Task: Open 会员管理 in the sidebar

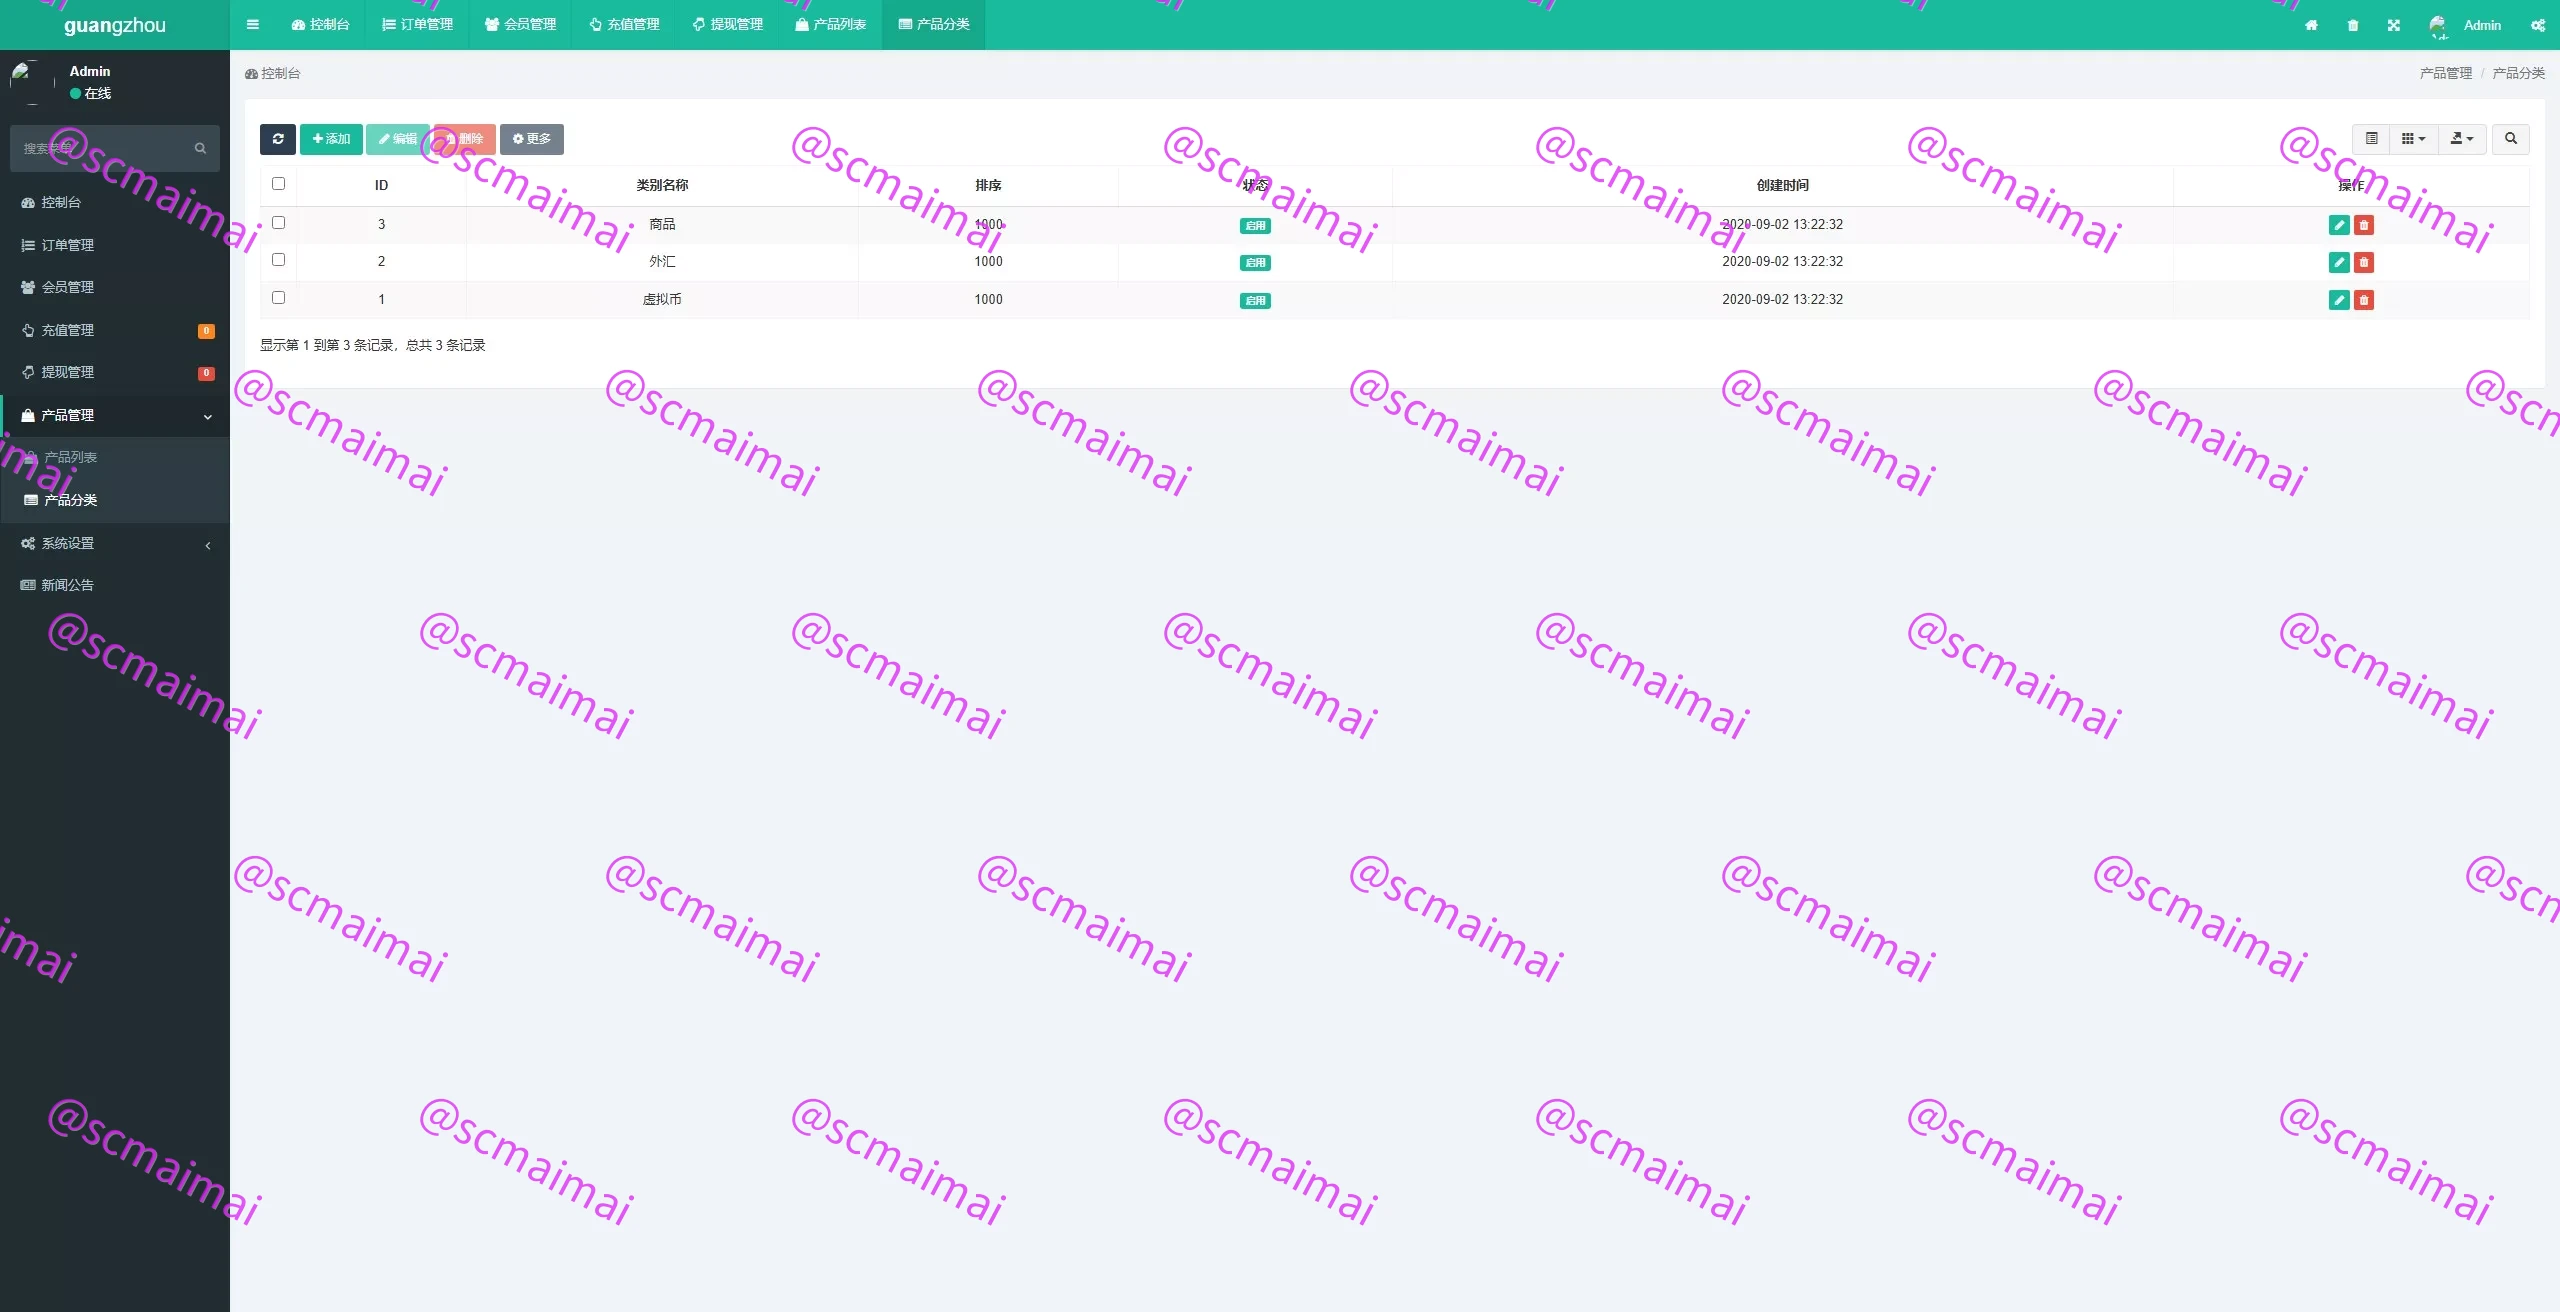Action: (x=115, y=287)
